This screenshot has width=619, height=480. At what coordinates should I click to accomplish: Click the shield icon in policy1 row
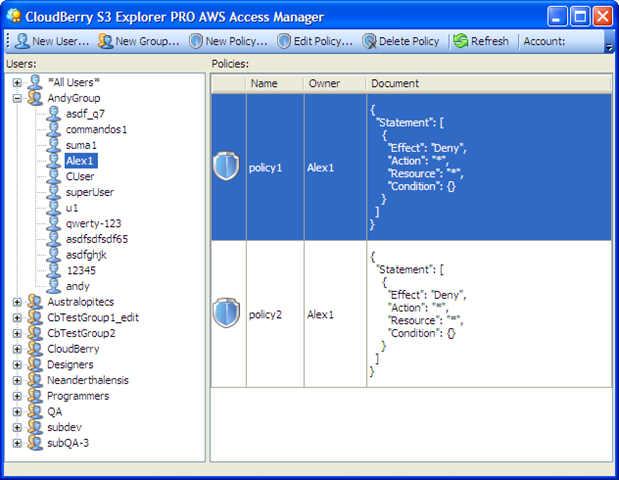(226, 166)
